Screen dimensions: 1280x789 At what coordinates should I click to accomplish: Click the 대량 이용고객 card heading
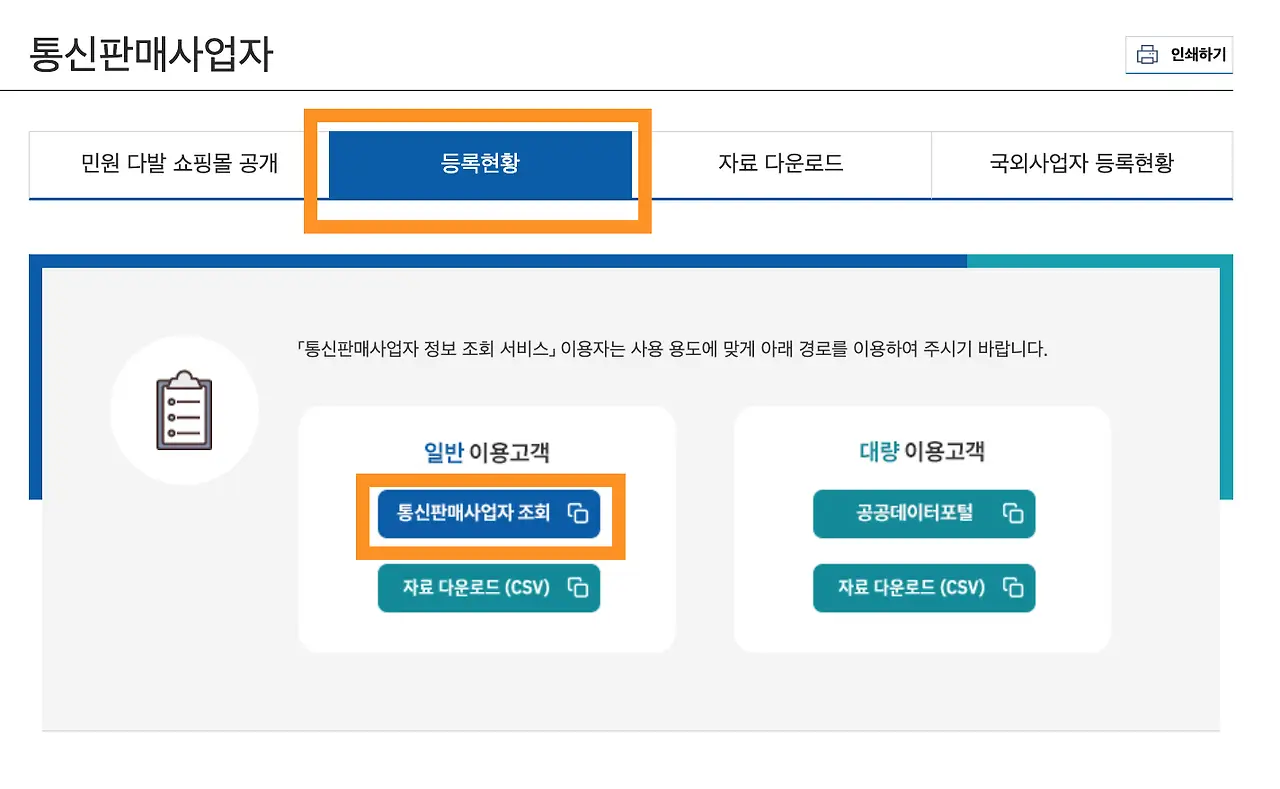click(x=923, y=451)
